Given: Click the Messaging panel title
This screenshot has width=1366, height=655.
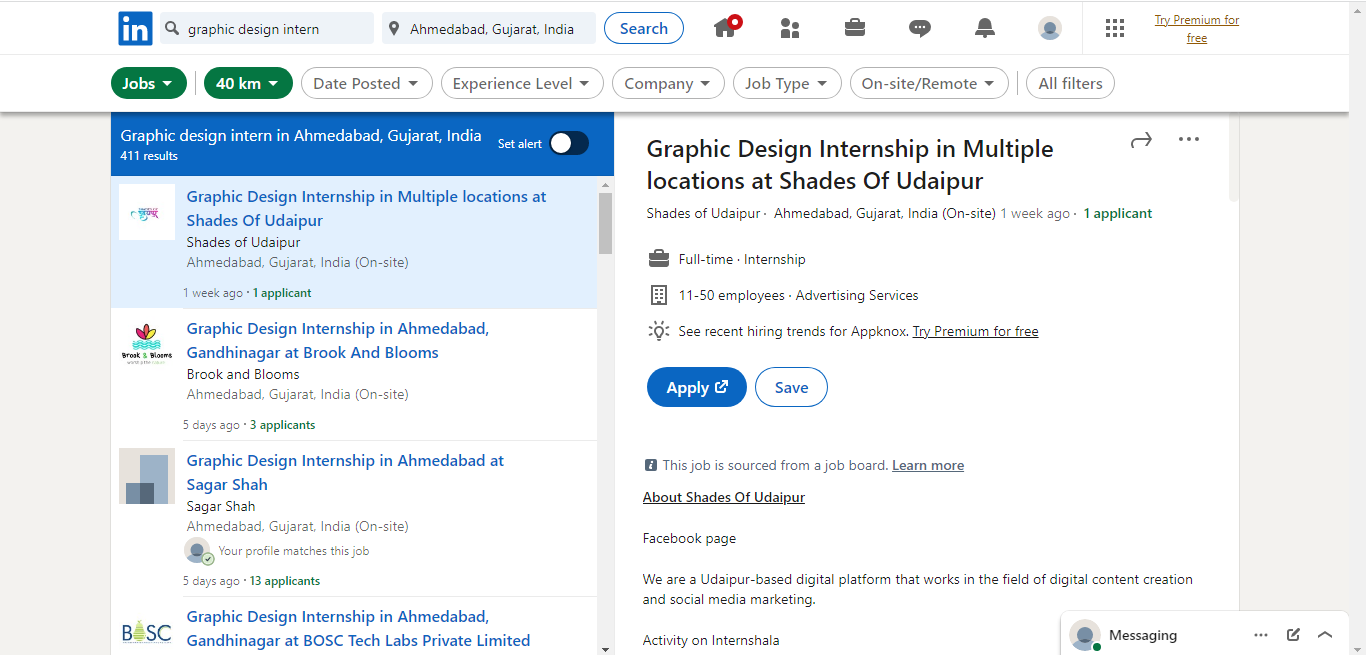Looking at the screenshot, I should tap(1143, 635).
